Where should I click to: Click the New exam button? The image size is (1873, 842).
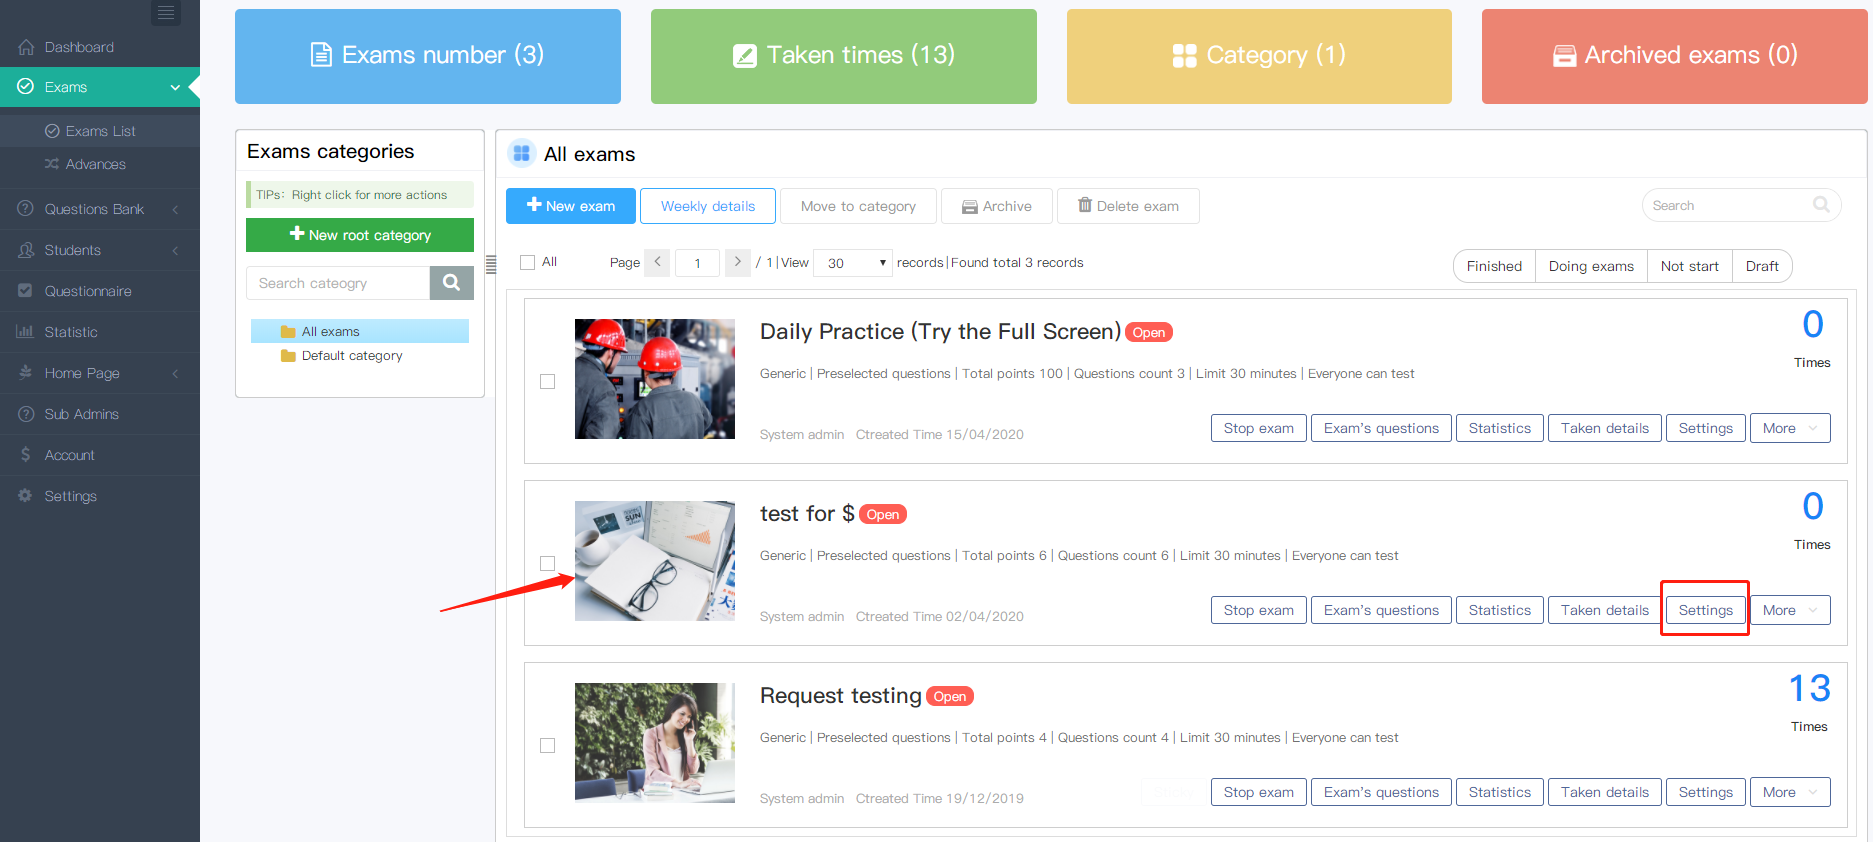coord(571,206)
